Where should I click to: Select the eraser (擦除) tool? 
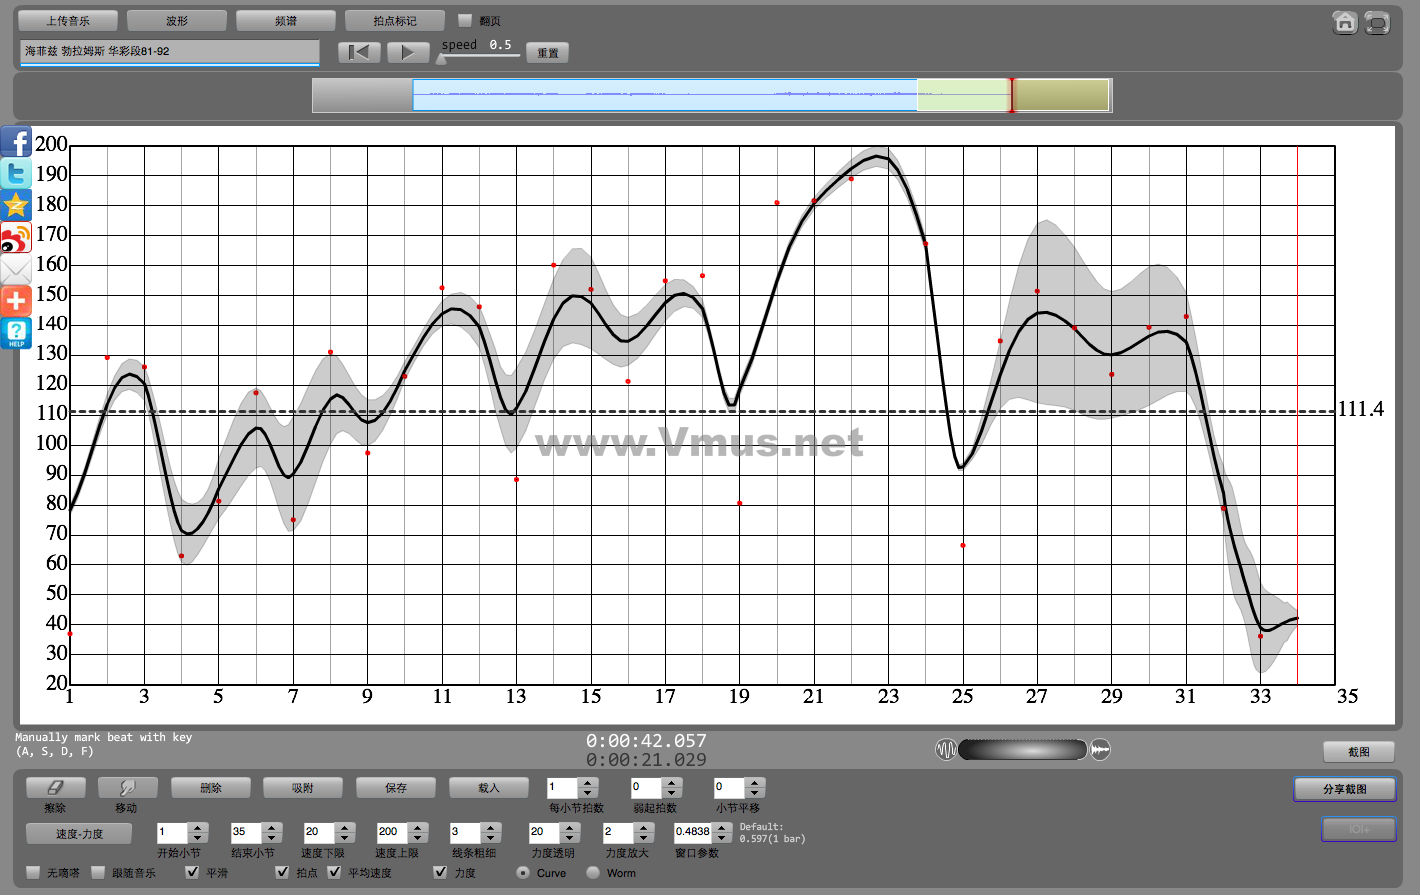55,788
